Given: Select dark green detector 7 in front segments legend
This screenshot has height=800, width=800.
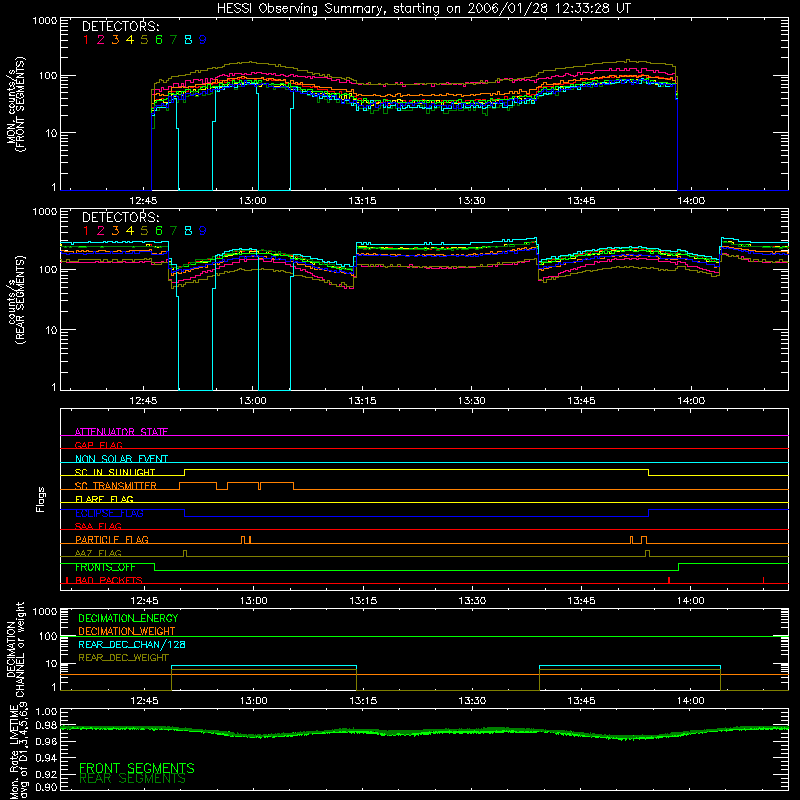Looking at the screenshot, I should 173,40.
